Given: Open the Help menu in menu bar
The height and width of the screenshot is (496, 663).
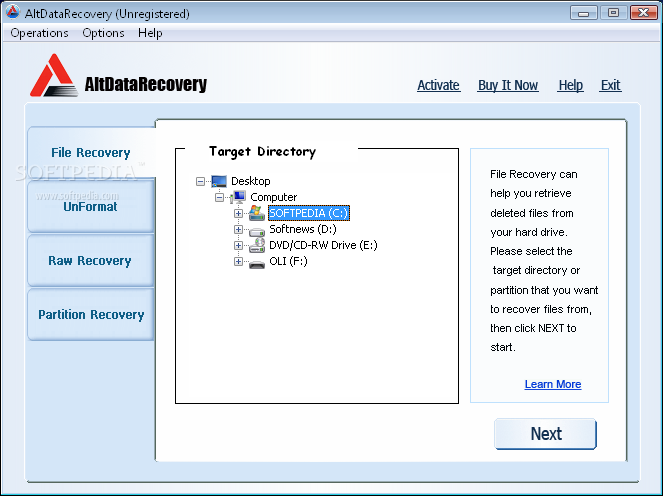Looking at the screenshot, I should tap(150, 33).
